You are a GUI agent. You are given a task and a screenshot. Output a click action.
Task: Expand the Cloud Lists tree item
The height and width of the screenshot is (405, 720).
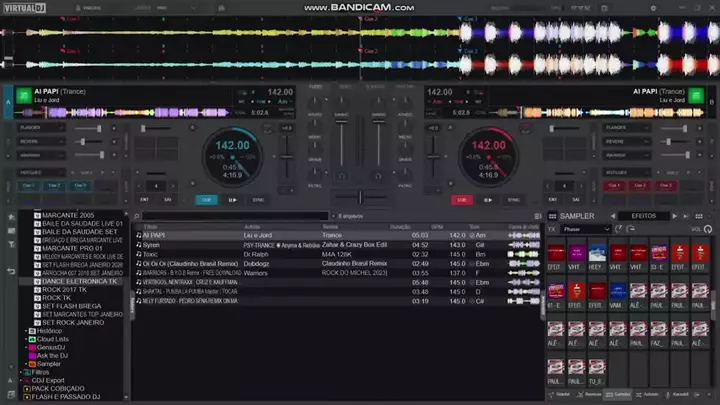26,339
